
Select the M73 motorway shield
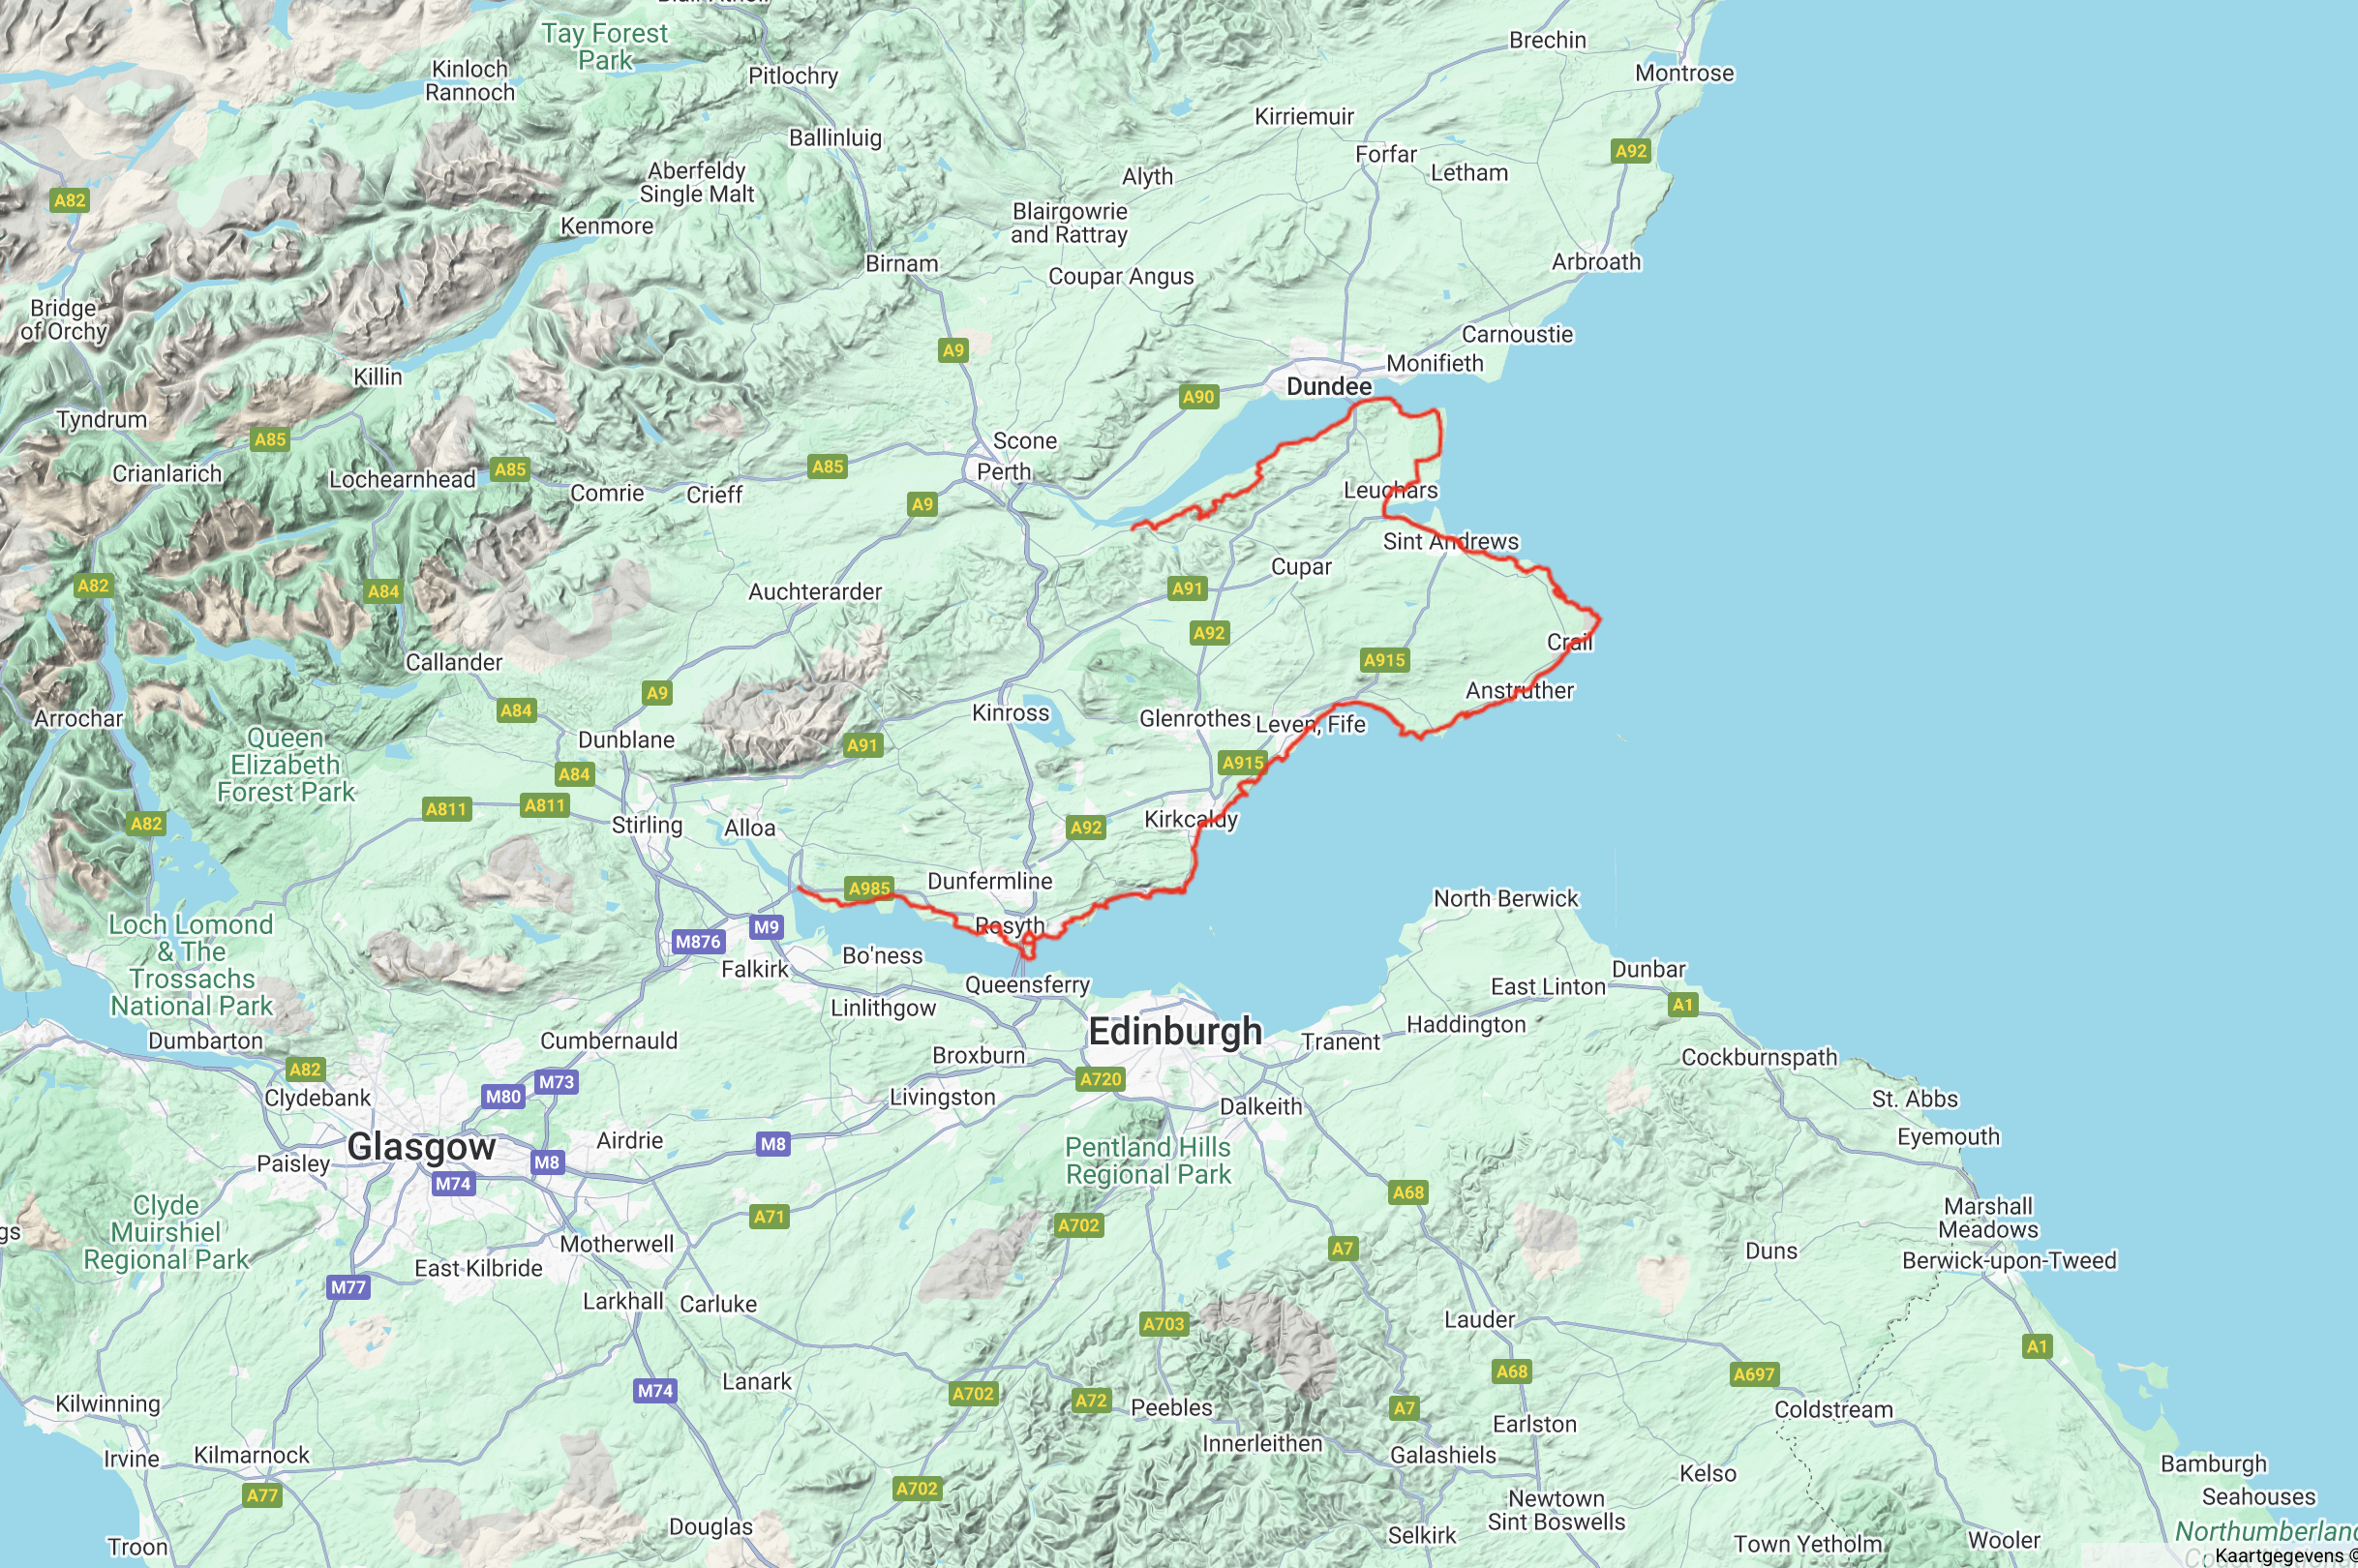pos(556,1082)
